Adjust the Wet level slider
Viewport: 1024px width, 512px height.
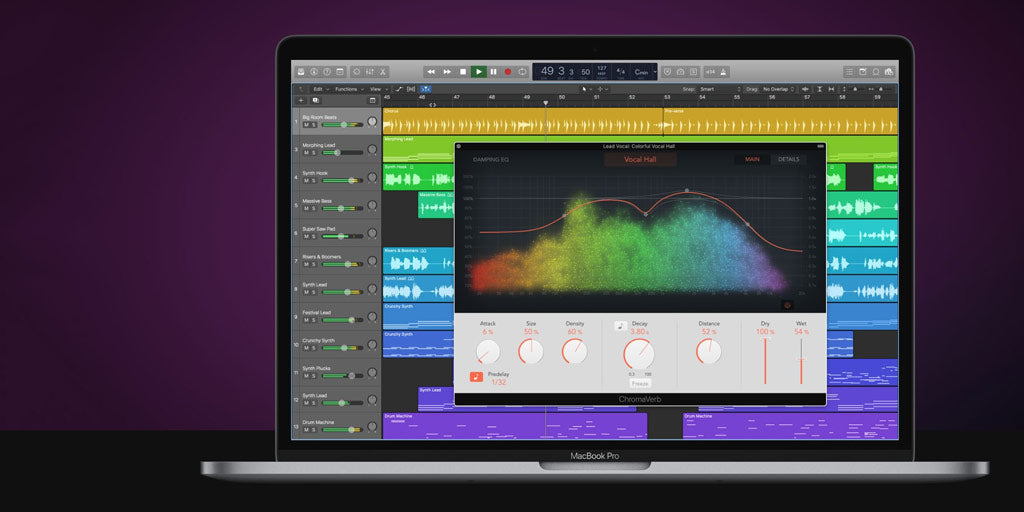[x=801, y=361]
